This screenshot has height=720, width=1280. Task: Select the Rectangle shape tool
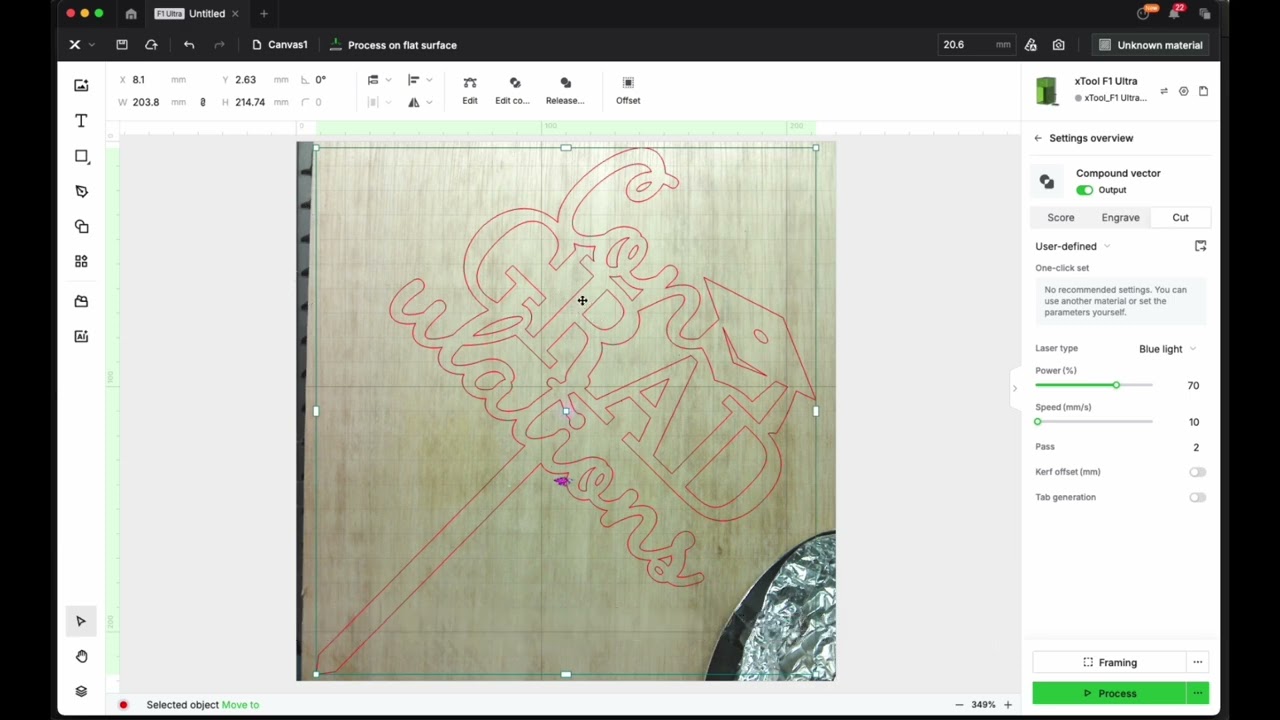tap(81, 156)
